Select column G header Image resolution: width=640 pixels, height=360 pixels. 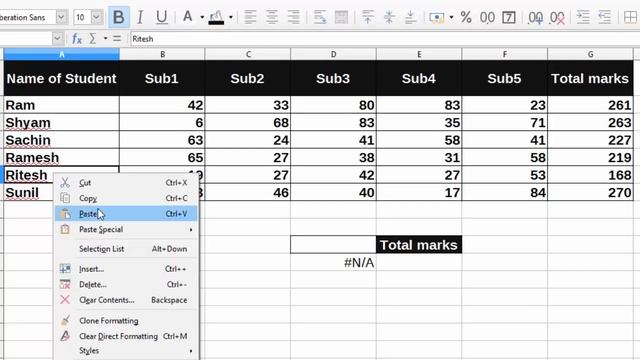coord(590,54)
